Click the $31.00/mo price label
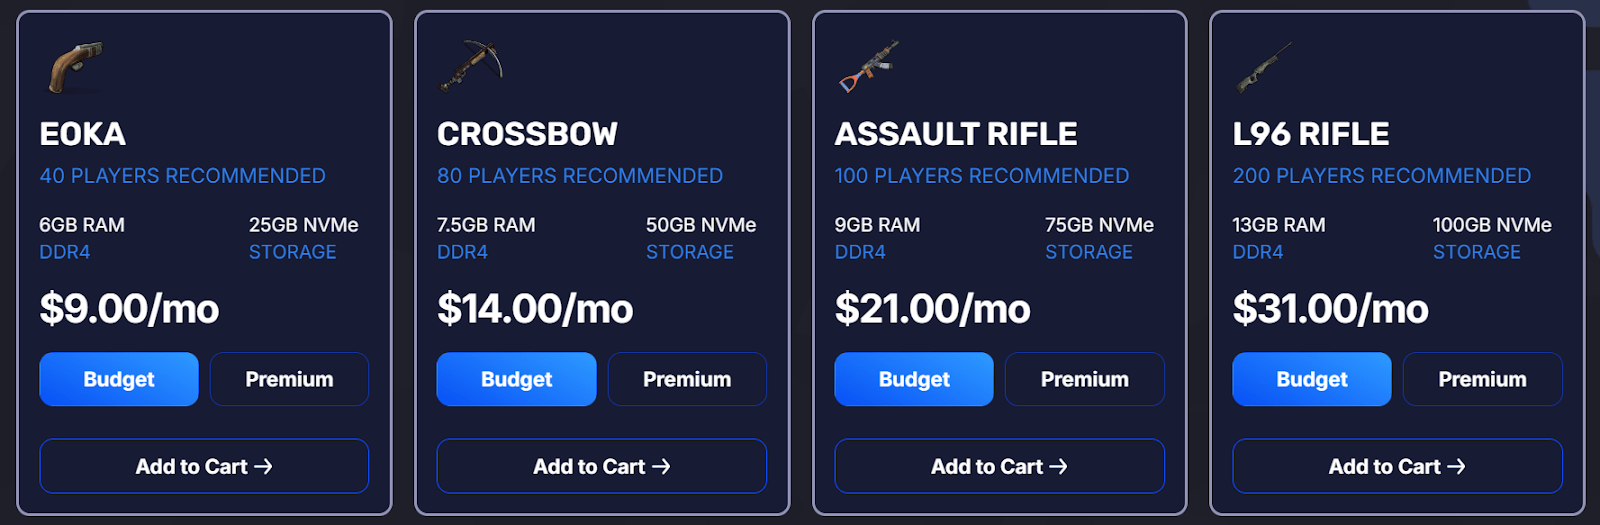 [x=1331, y=309]
